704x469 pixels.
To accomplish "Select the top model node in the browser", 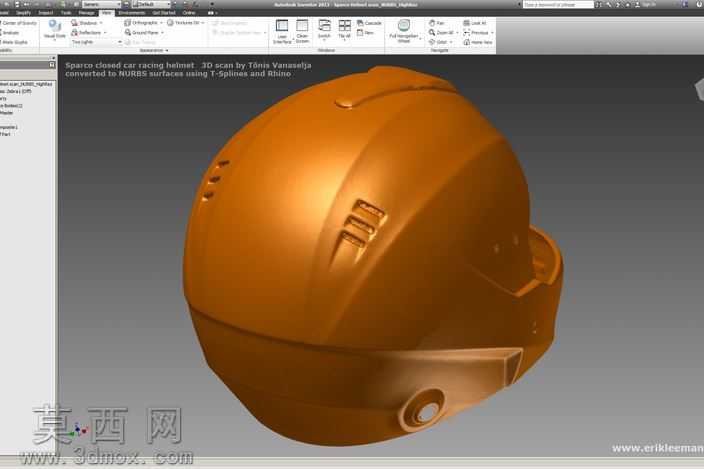I will 26,84.
